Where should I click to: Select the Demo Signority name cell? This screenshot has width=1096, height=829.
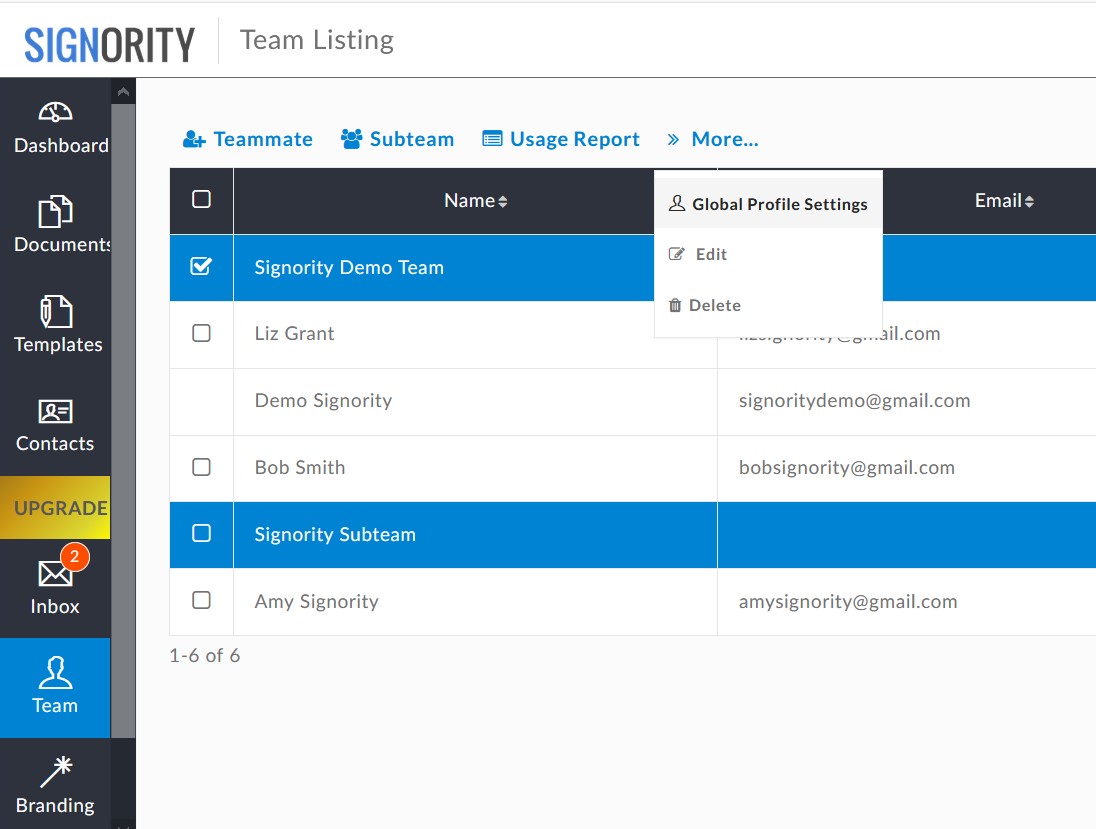click(323, 401)
